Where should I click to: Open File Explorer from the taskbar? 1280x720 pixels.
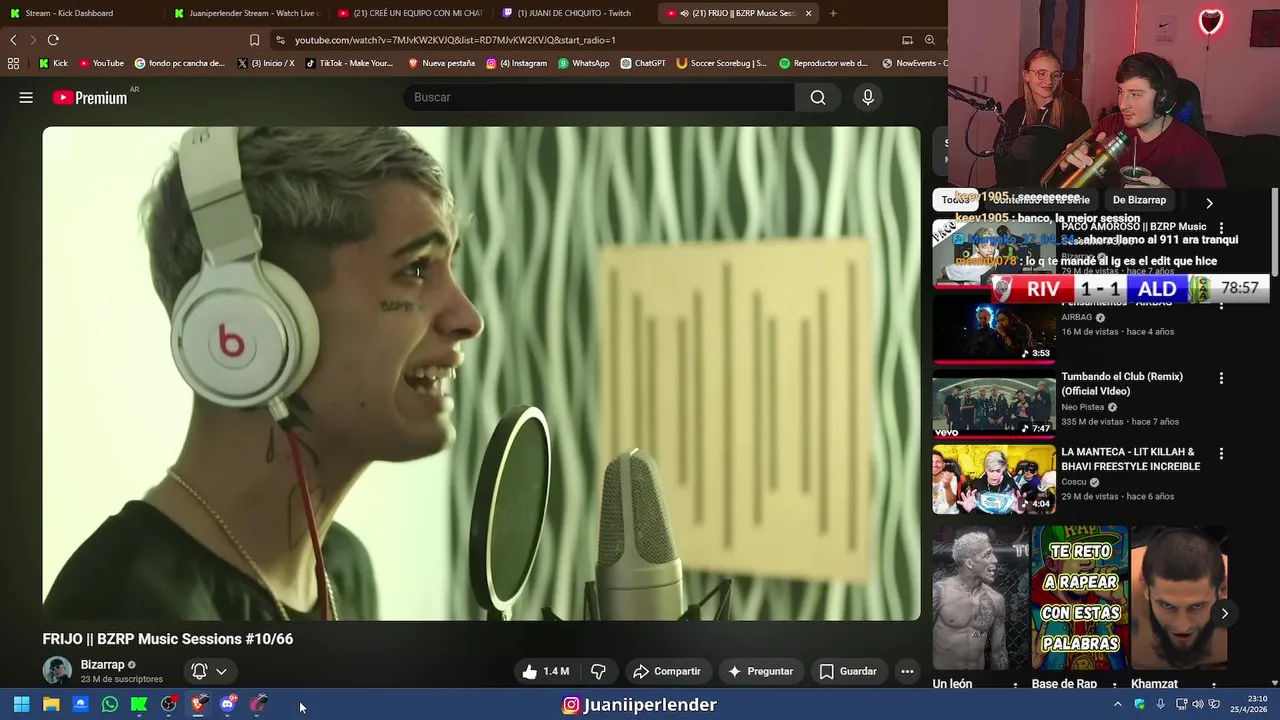[x=51, y=704]
